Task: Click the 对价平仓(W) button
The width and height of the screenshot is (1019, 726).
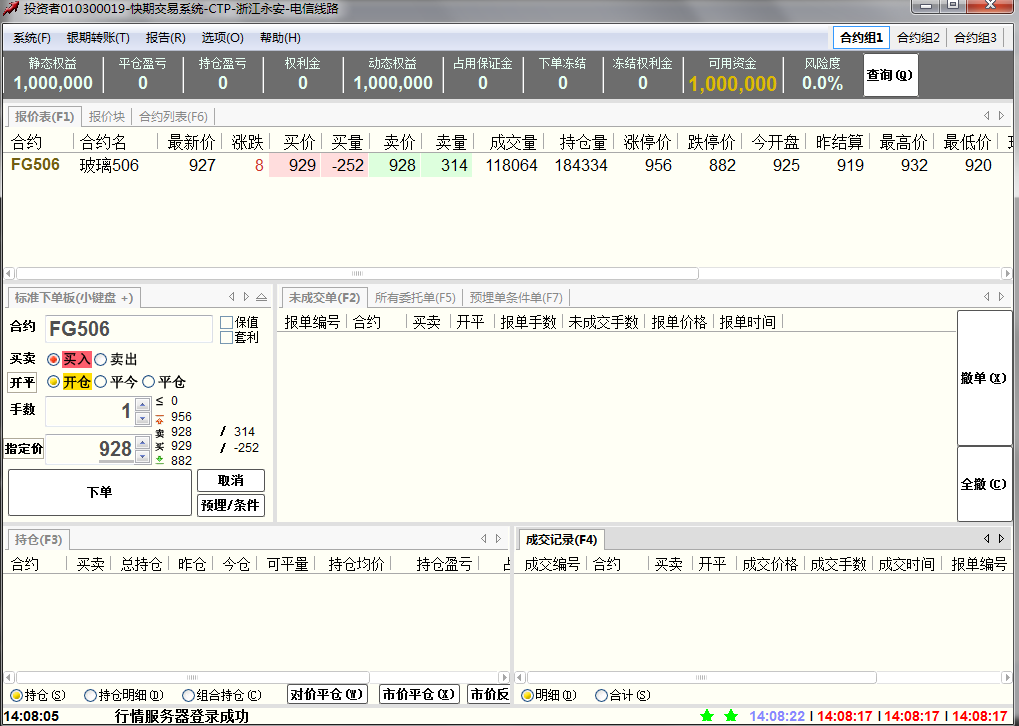Action: pyautogui.click(x=327, y=695)
